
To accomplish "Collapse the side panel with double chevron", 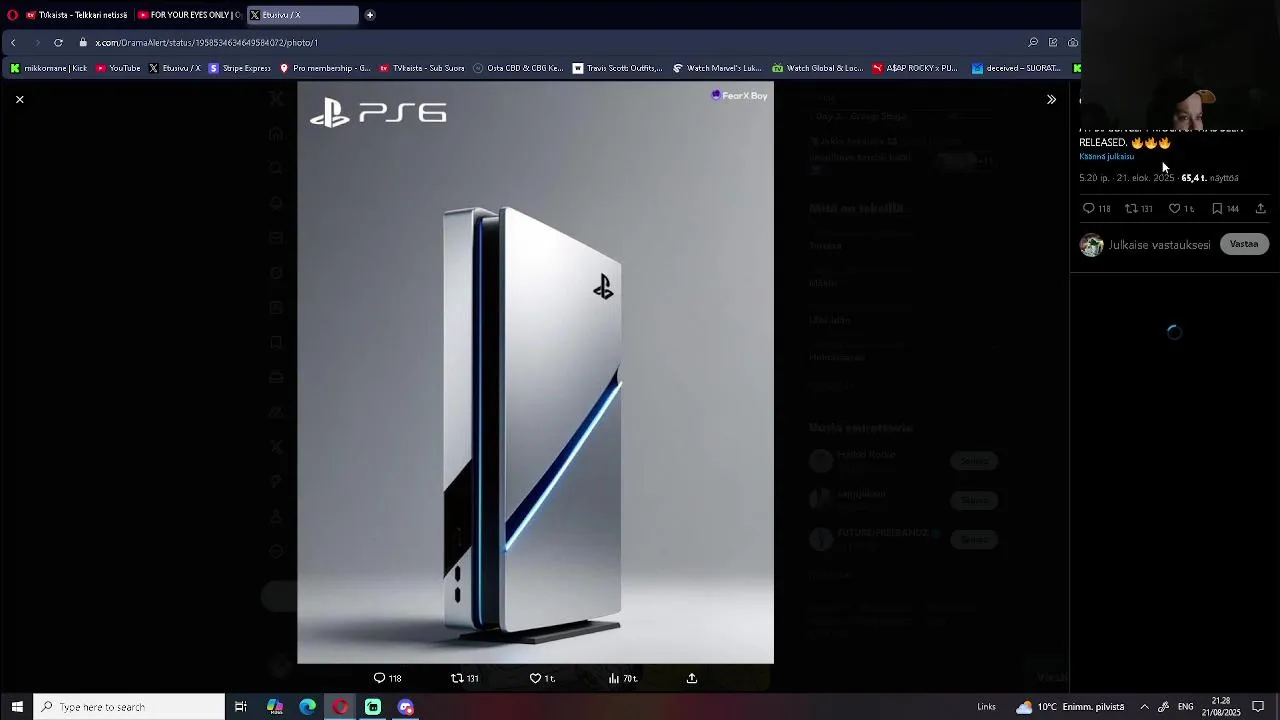I will (x=1051, y=99).
